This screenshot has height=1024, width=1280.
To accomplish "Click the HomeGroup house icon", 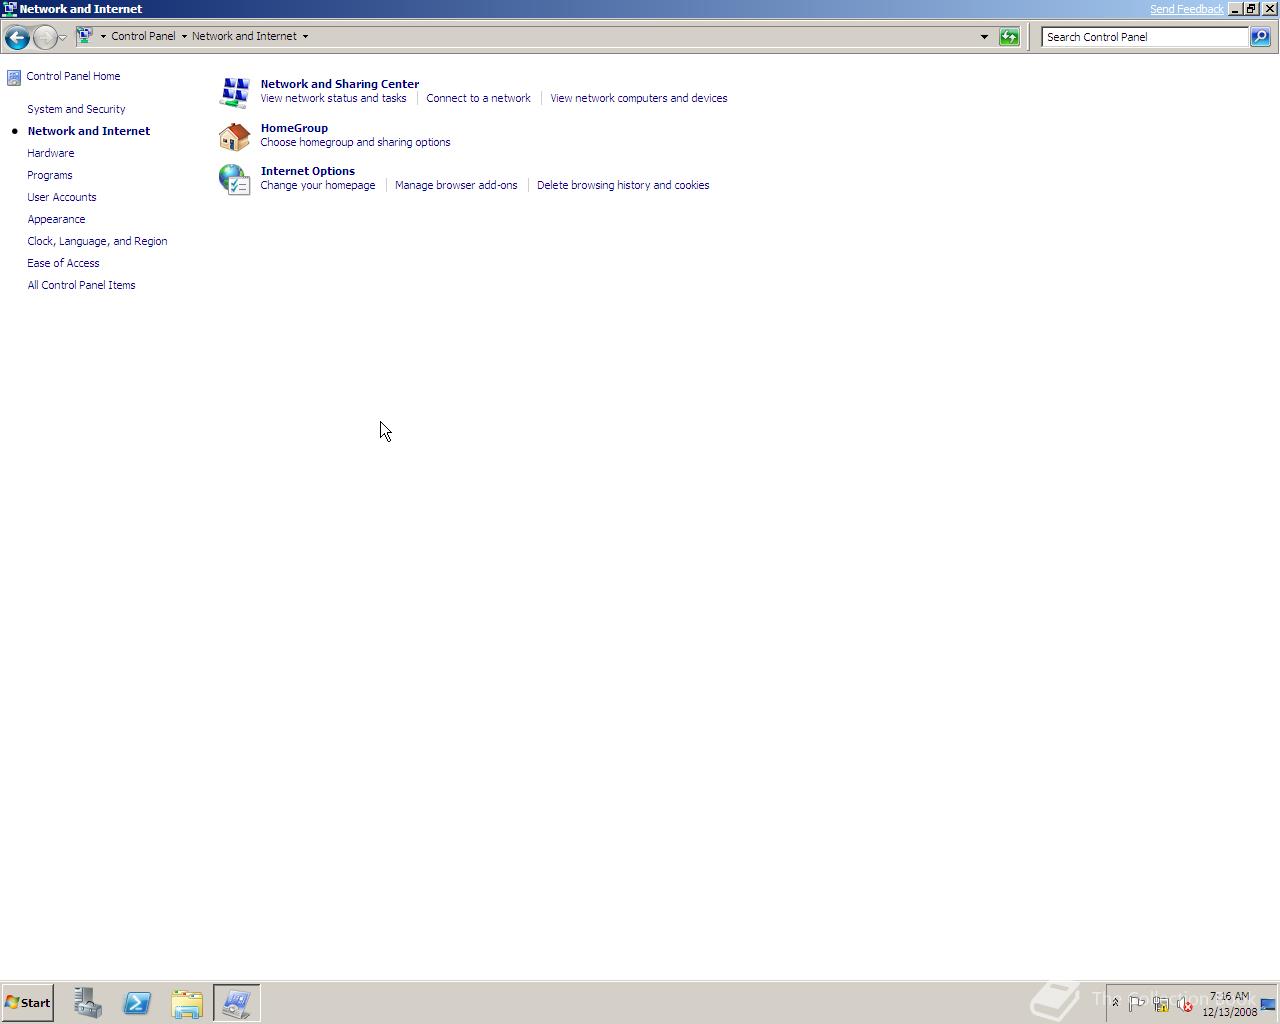I will point(234,136).
